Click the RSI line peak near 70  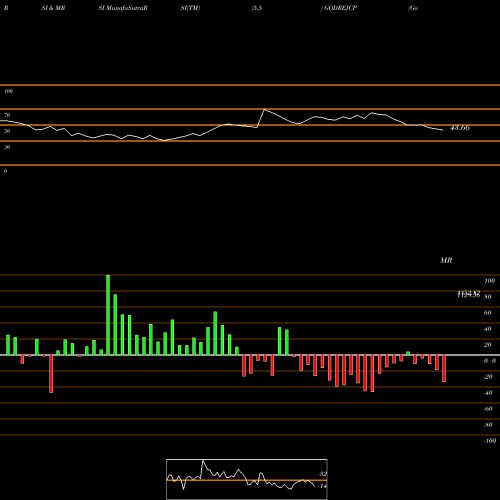[x=264, y=110]
